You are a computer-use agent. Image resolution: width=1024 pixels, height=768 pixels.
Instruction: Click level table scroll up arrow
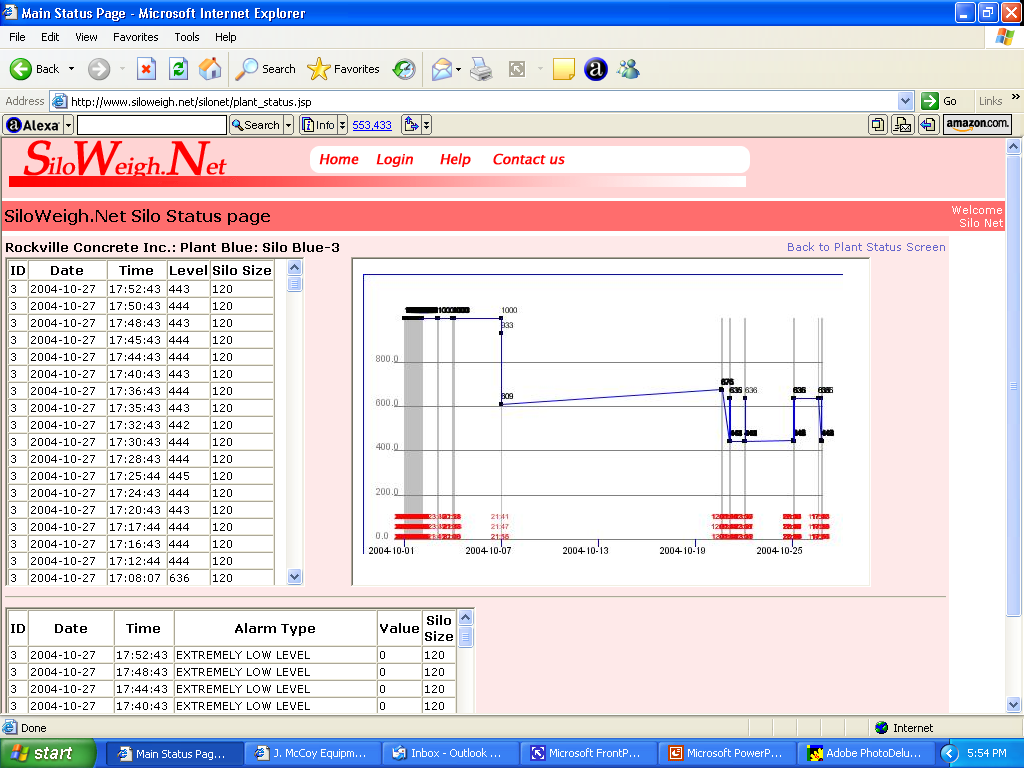click(295, 268)
